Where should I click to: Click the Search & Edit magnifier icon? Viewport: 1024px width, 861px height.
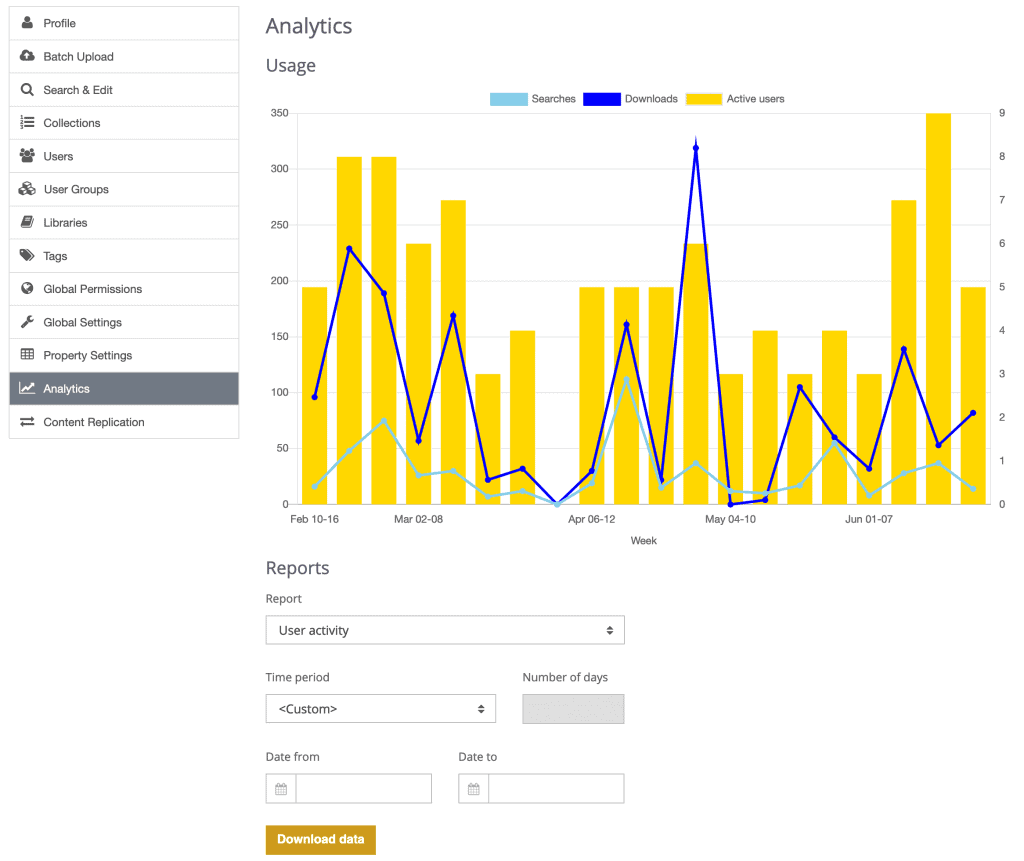click(x=26, y=89)
